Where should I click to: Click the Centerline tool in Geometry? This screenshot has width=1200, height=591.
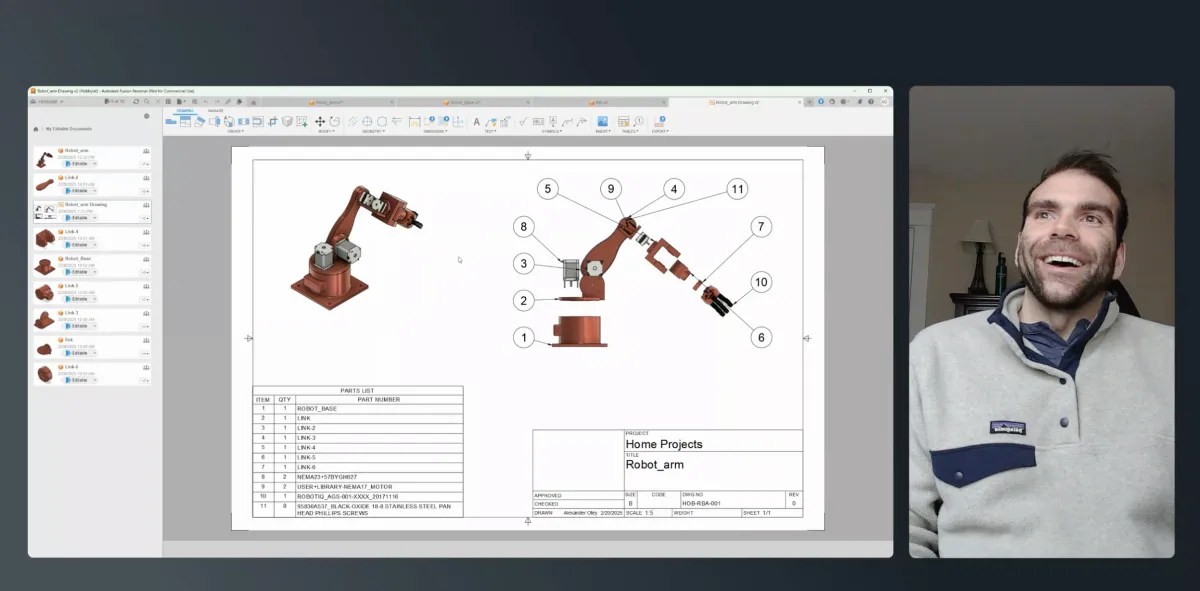pos(352,122)
